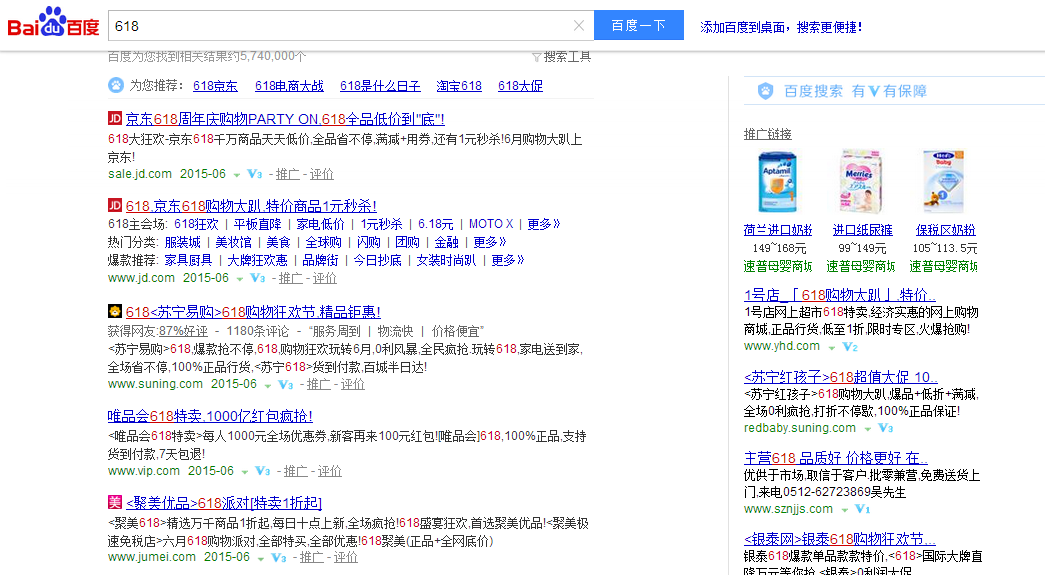Click V1 badge beside www.sznjjs.com
1045x575 pixels.
[x=862, y=510]
